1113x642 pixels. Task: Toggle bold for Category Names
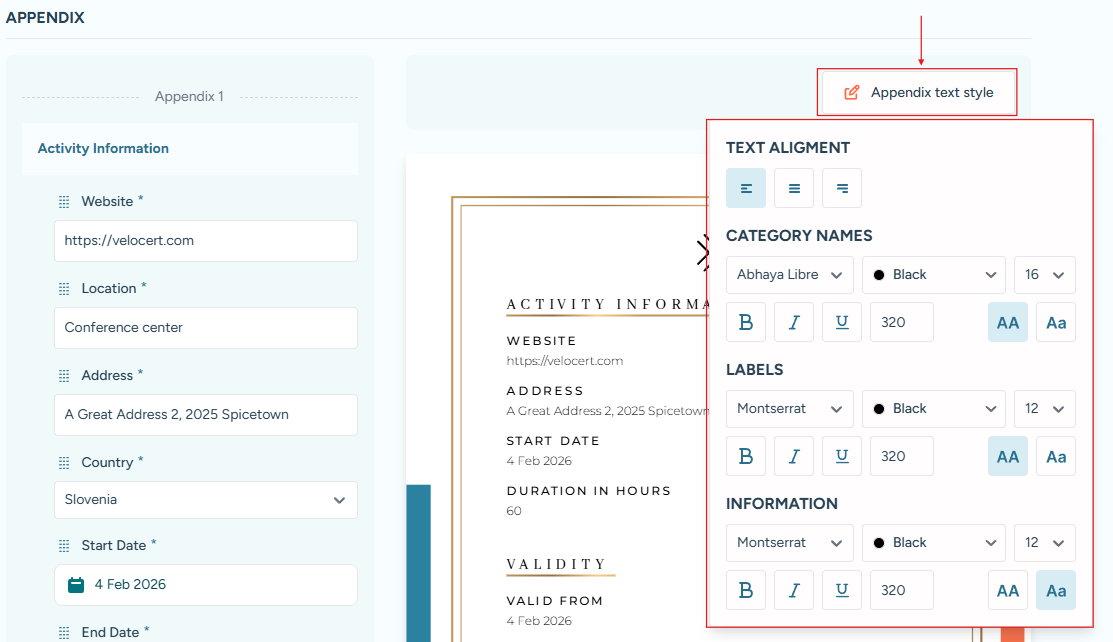coord(746,322)
